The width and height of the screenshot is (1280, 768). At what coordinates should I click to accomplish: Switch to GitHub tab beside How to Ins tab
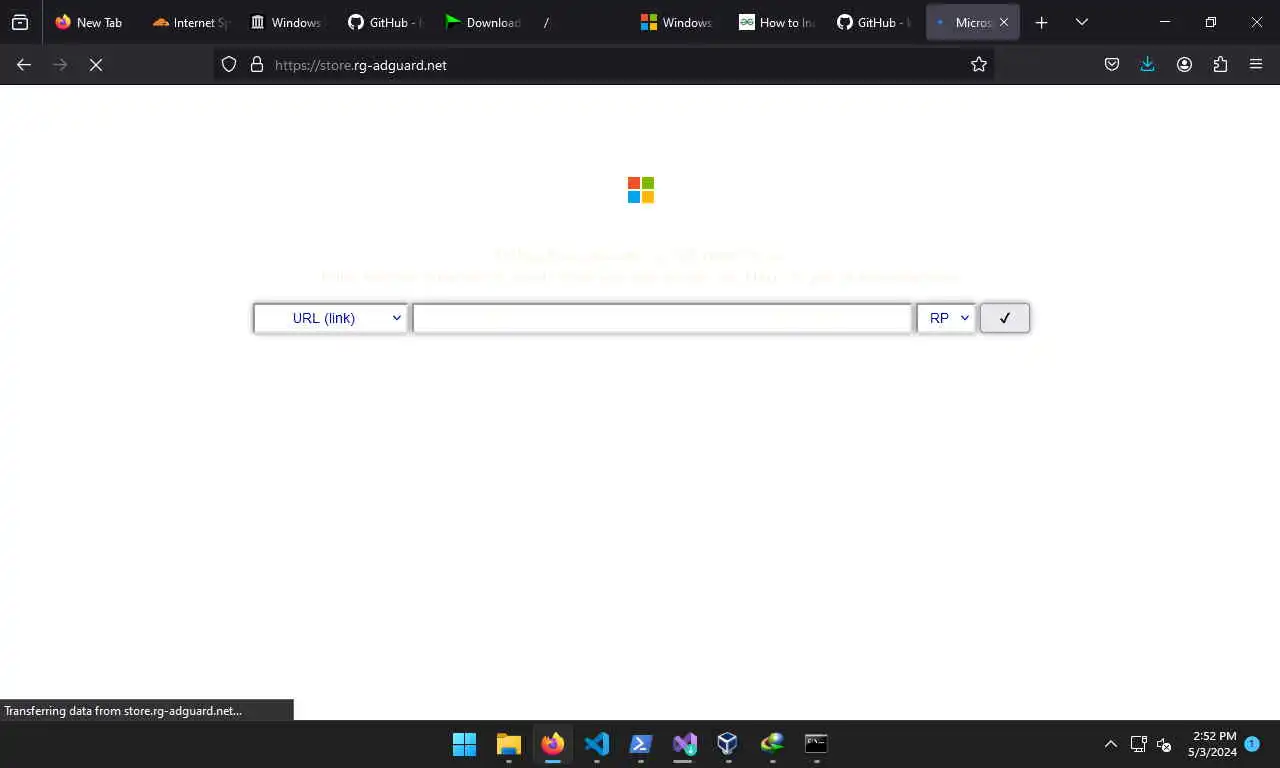pyautogui.click(x=874, y=22)
